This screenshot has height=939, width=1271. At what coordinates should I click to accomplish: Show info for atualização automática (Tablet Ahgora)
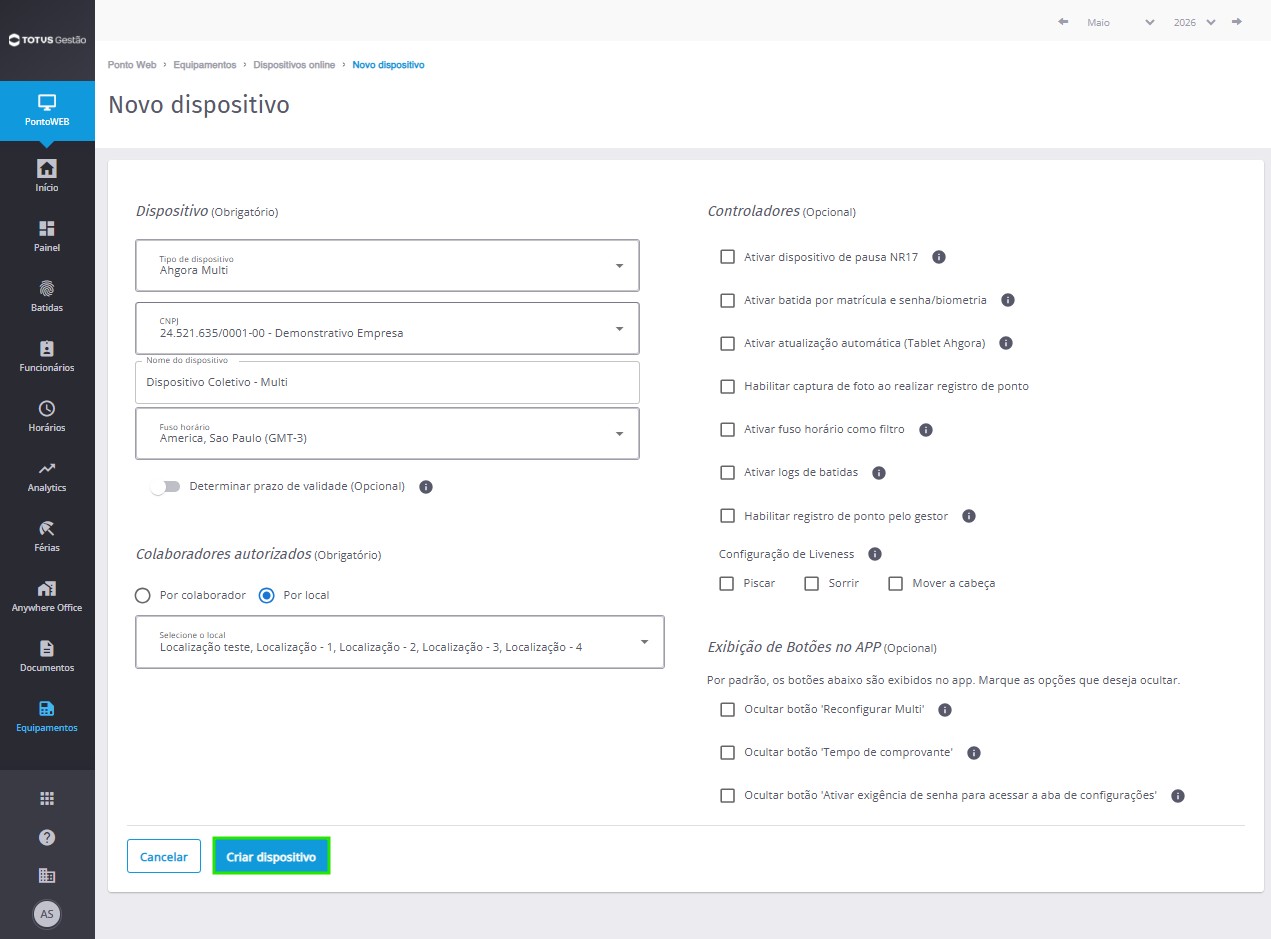pyautogui.click(x=1006, y=343)
